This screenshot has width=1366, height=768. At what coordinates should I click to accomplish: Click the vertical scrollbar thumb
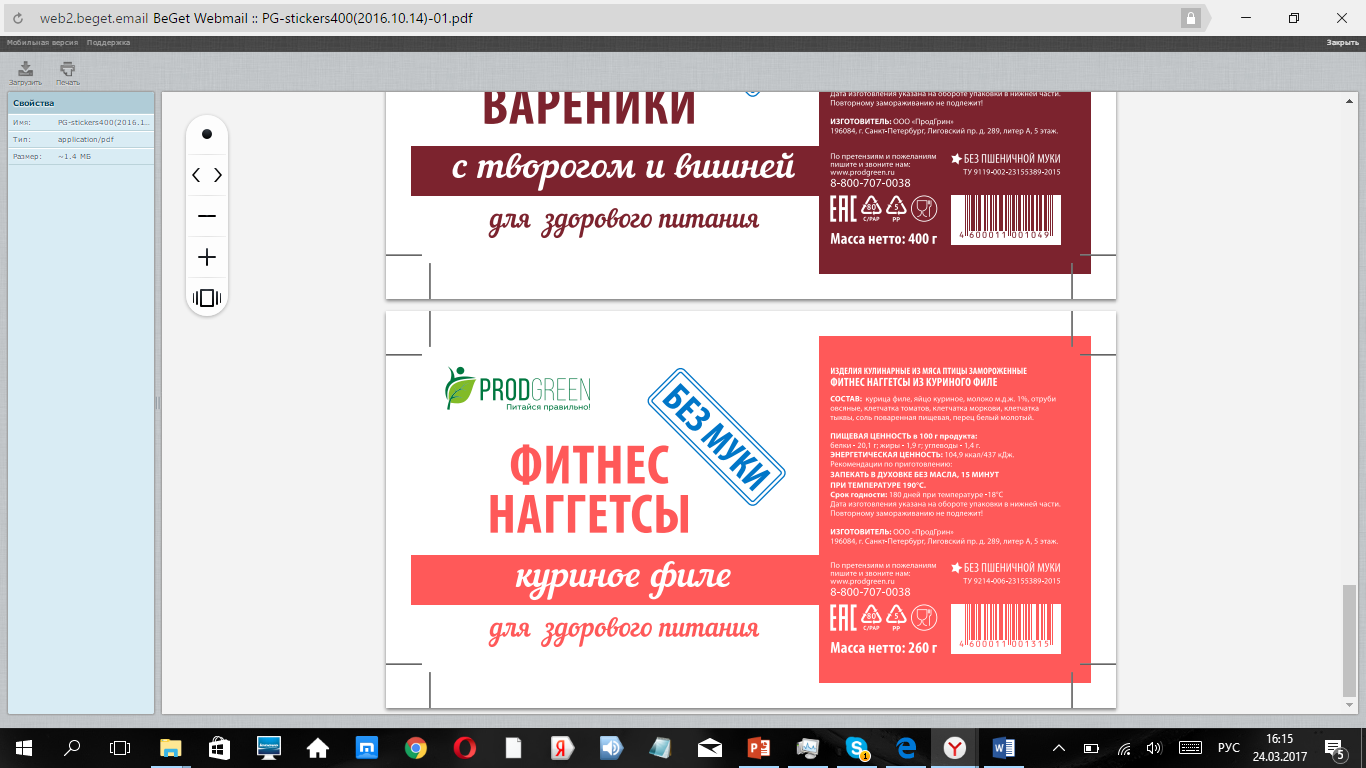[x=1349, y=640]
